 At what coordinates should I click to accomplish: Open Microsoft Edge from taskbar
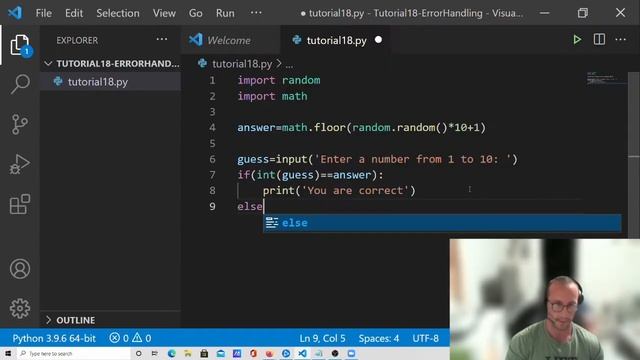point(171,353)
